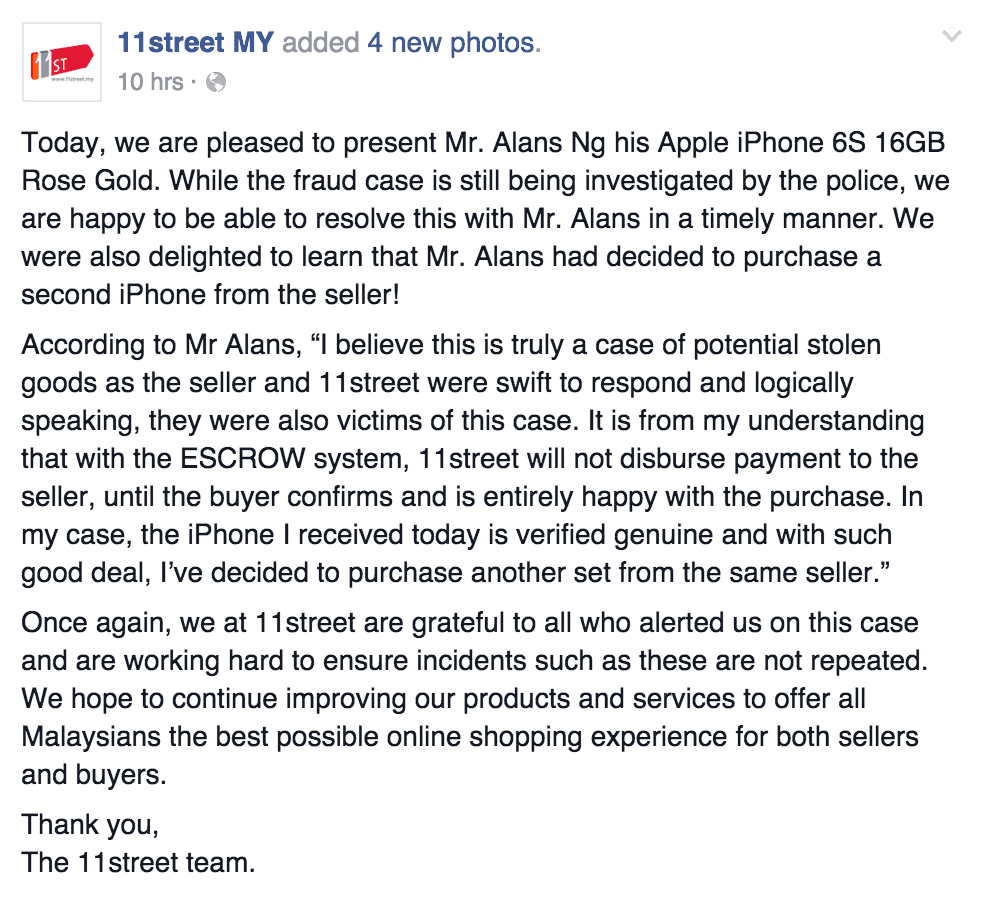The height and width of the screenshot is (910, 982).
Task: Click the name 'Alans Ng' in the post
Action: [550, 143]
